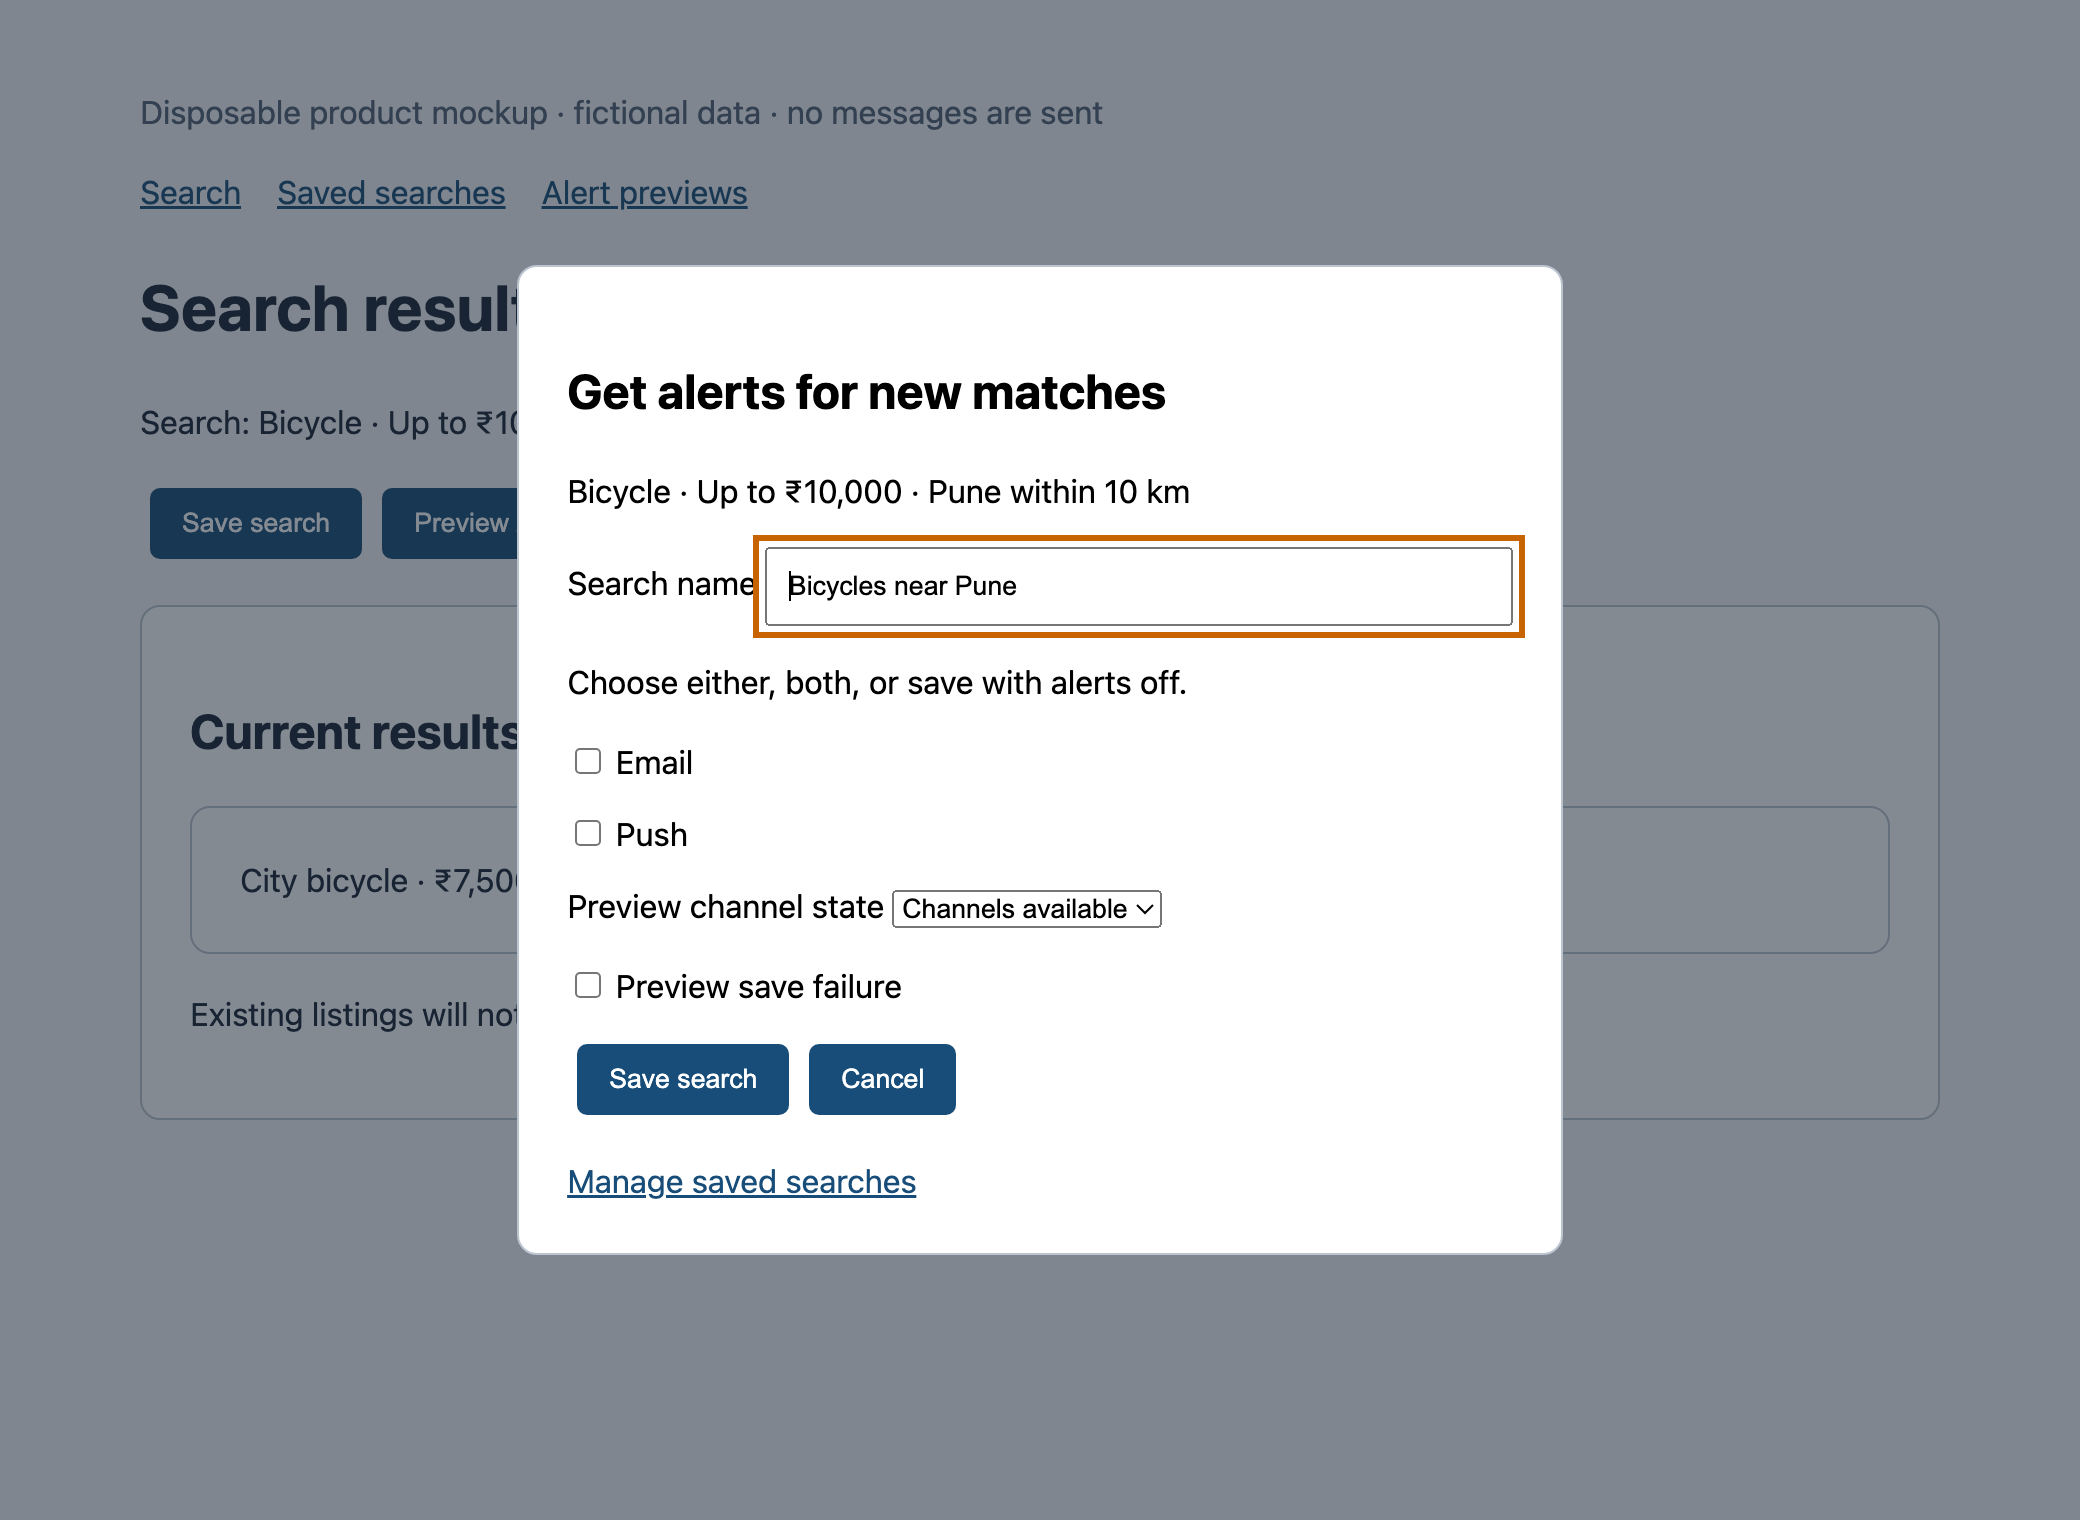
Task: Switch to Alert previews page
Action: coord(645,193)
